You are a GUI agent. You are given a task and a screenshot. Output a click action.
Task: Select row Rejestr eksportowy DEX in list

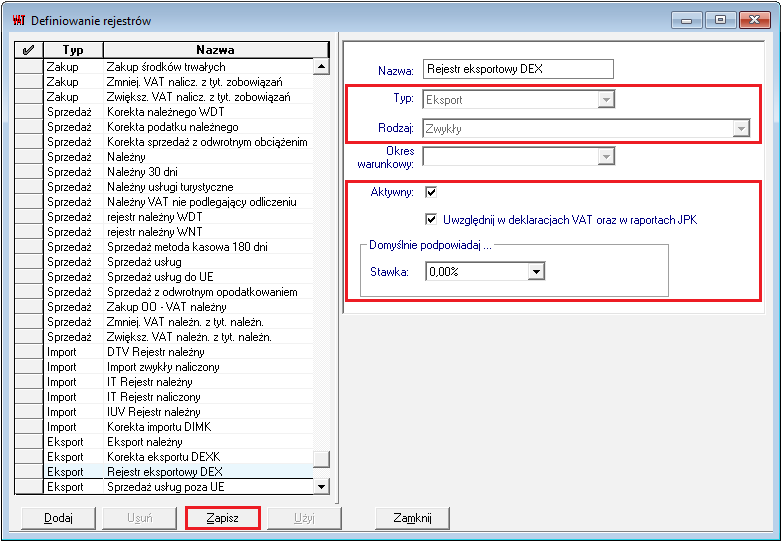(x=164, y=472)
